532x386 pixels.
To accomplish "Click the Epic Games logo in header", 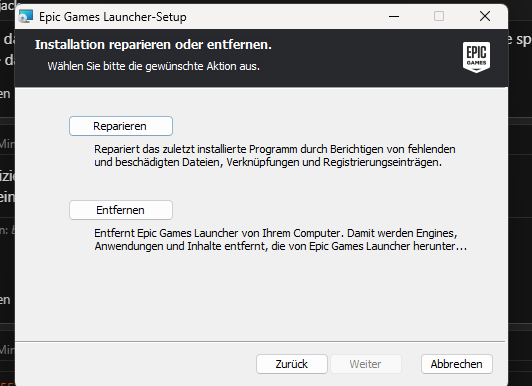I will (x=476, y=57).
